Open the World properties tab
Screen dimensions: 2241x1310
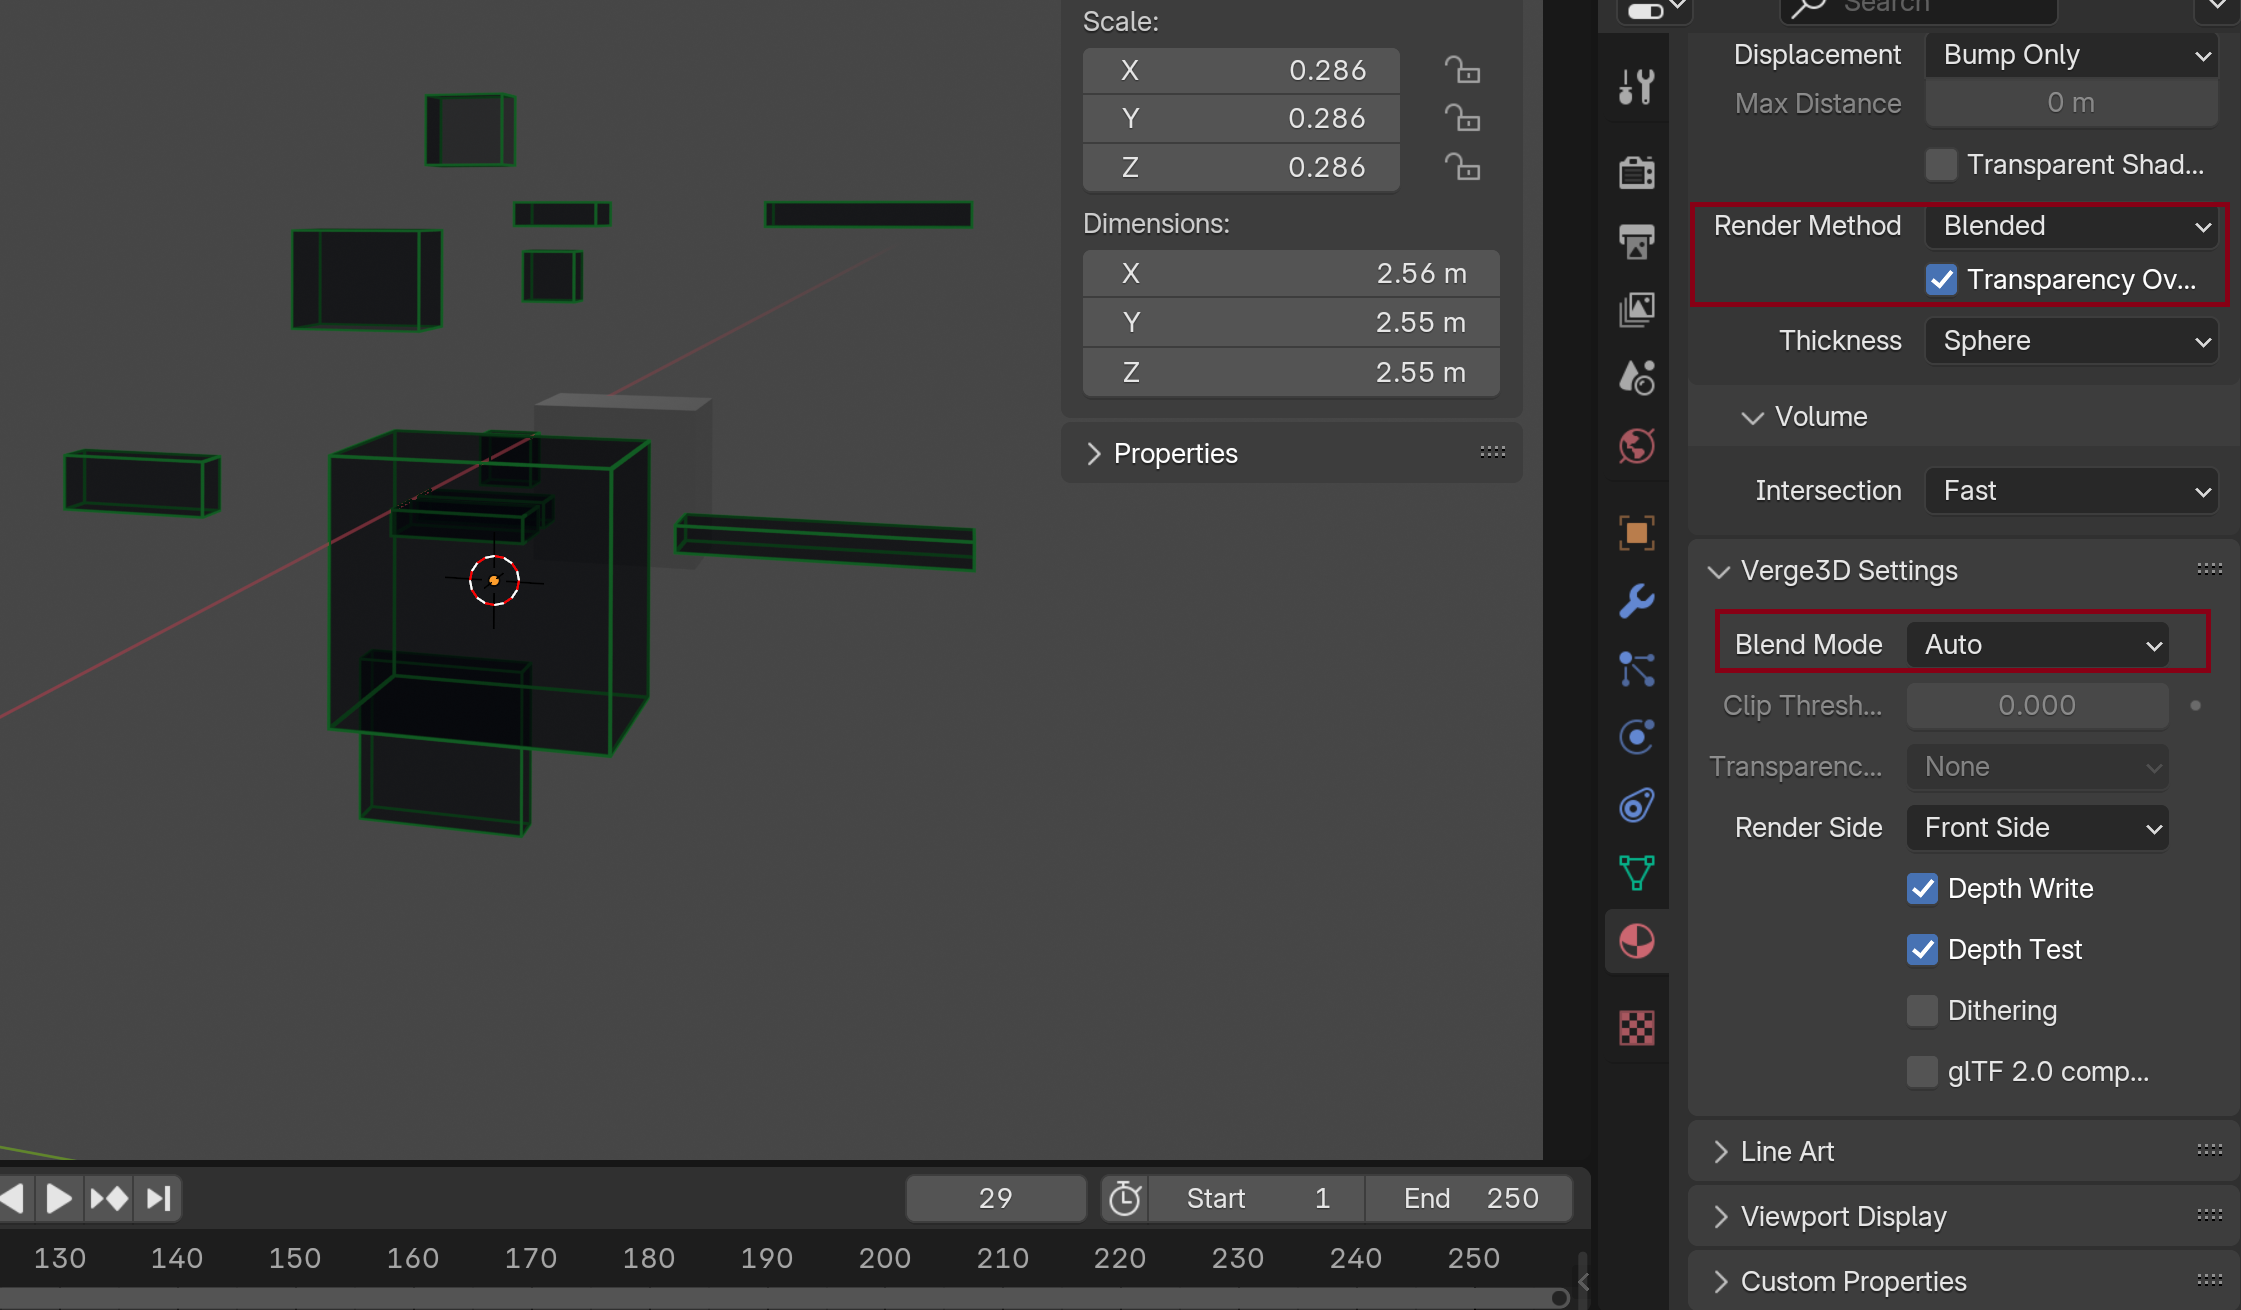(x=1636, y=446)
